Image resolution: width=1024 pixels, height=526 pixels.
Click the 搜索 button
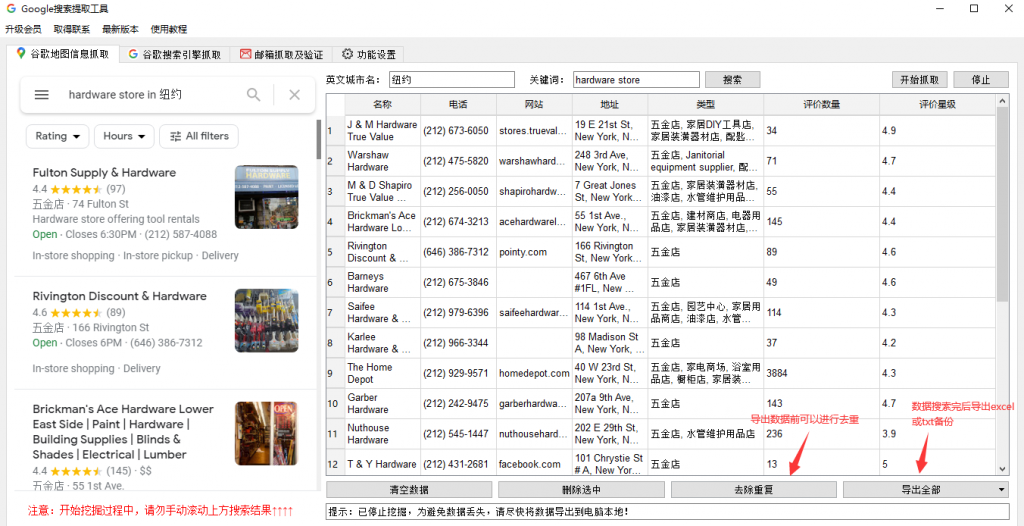733,80
